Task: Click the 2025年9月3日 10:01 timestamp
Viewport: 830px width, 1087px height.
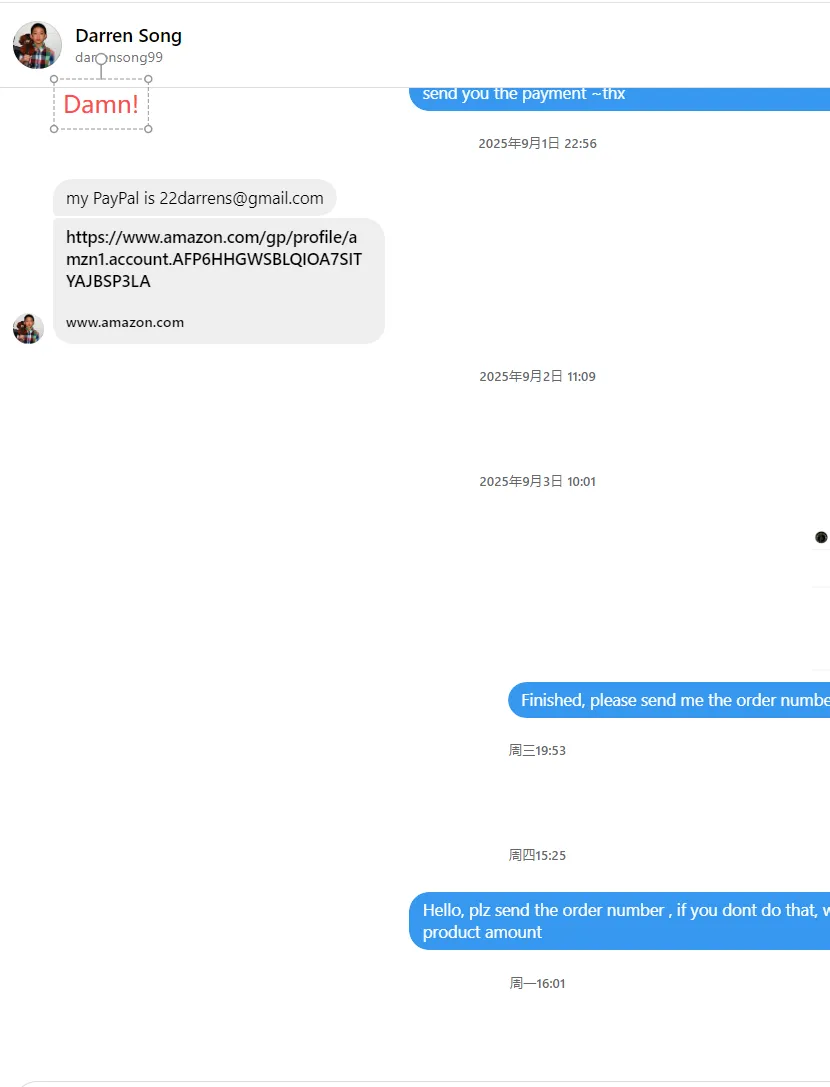Action: (x=537, y=482)
